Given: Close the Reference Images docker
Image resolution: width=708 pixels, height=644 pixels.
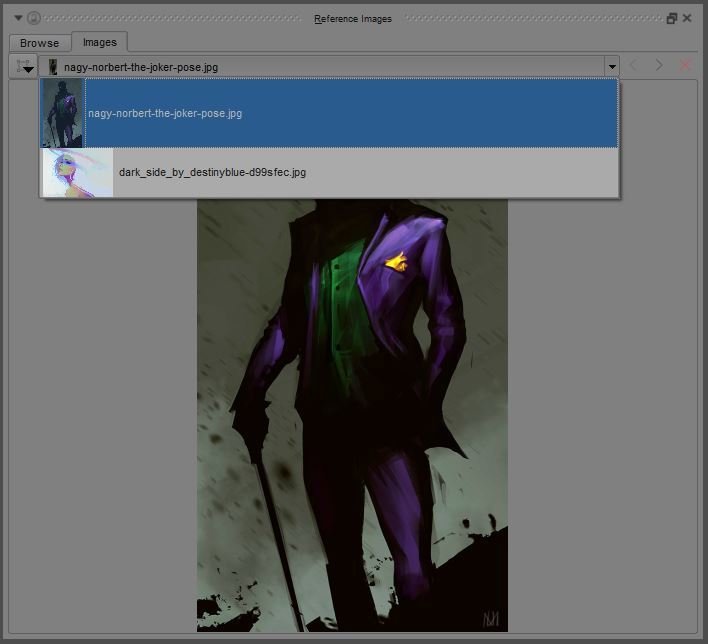Looking at the screenshot, I should pyautogui.click(x=687, y=18).
